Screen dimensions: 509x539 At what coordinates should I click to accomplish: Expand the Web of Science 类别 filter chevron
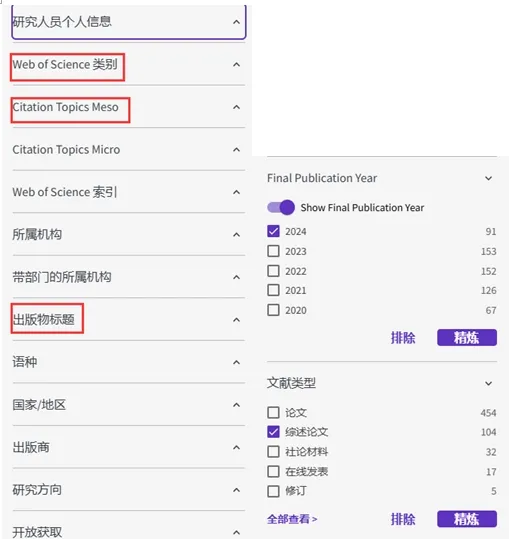236,65
